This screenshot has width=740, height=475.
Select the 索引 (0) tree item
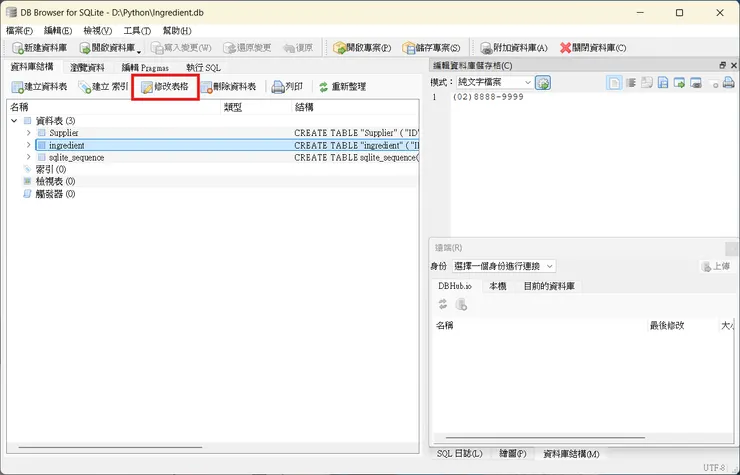51,169
